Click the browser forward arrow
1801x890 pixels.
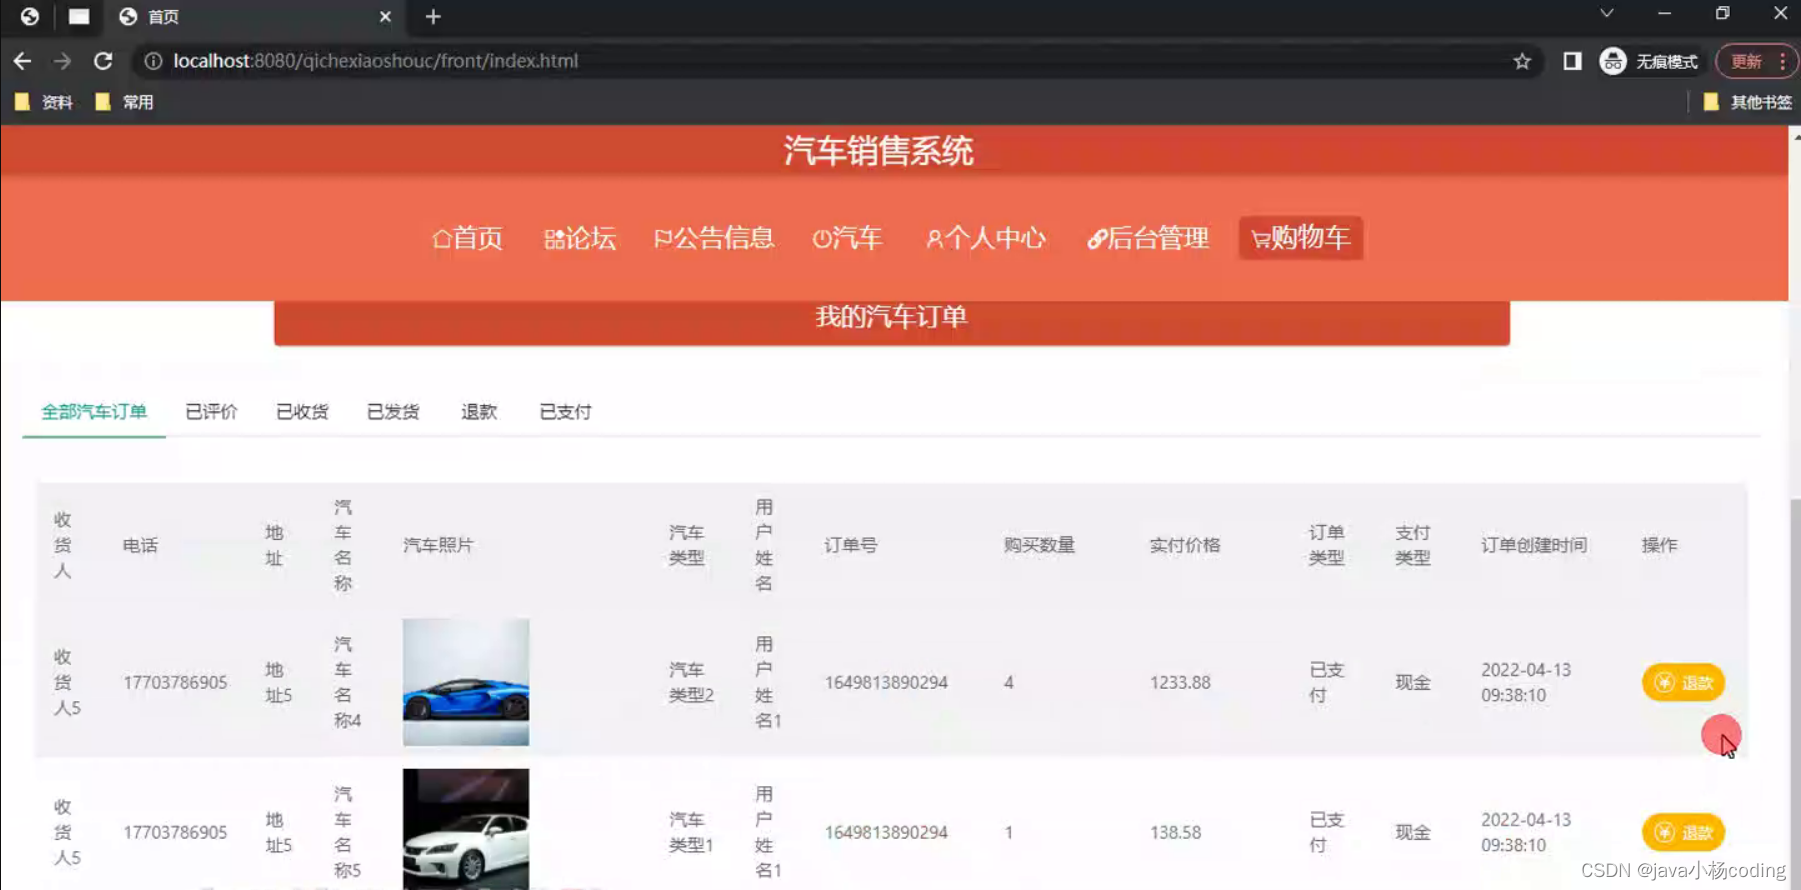point(62,61)
